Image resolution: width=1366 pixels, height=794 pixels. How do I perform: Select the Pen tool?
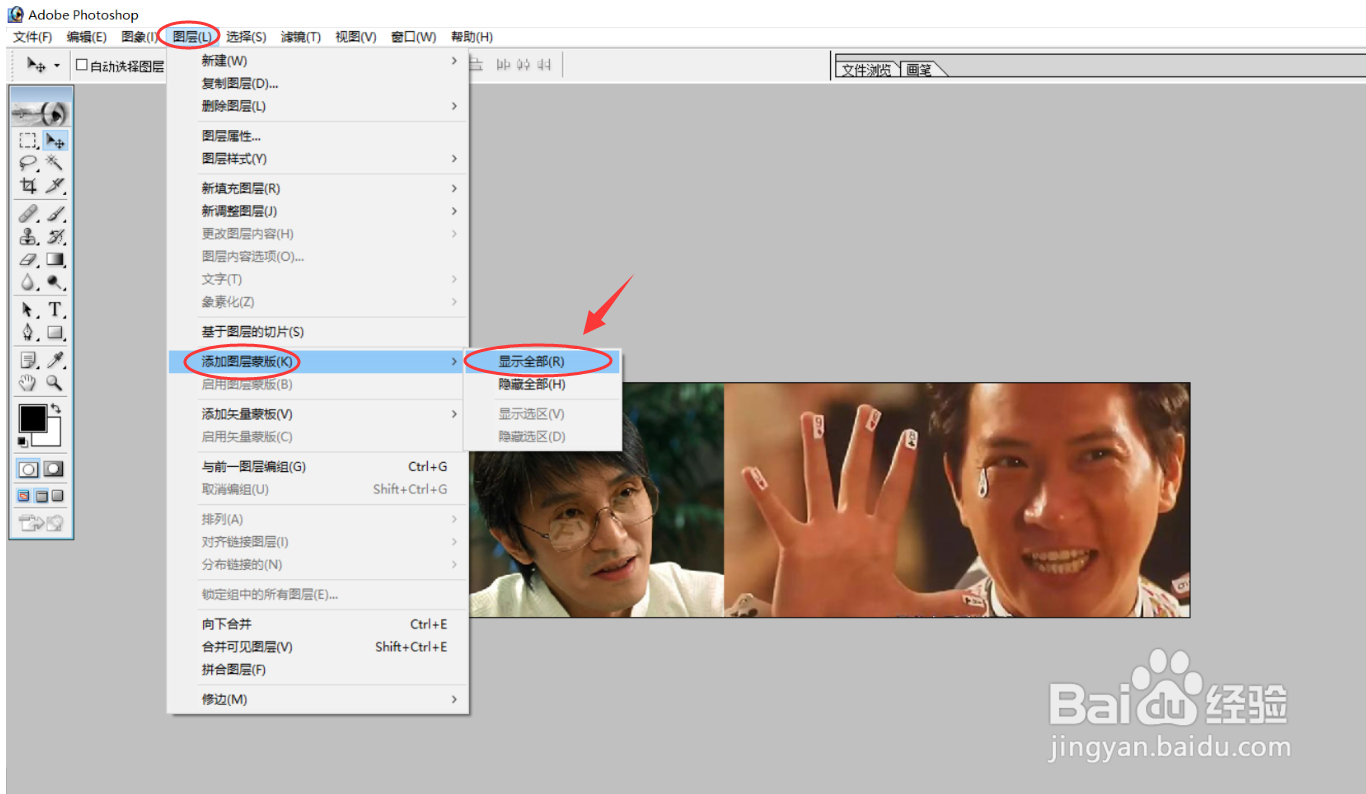[28, 333]
